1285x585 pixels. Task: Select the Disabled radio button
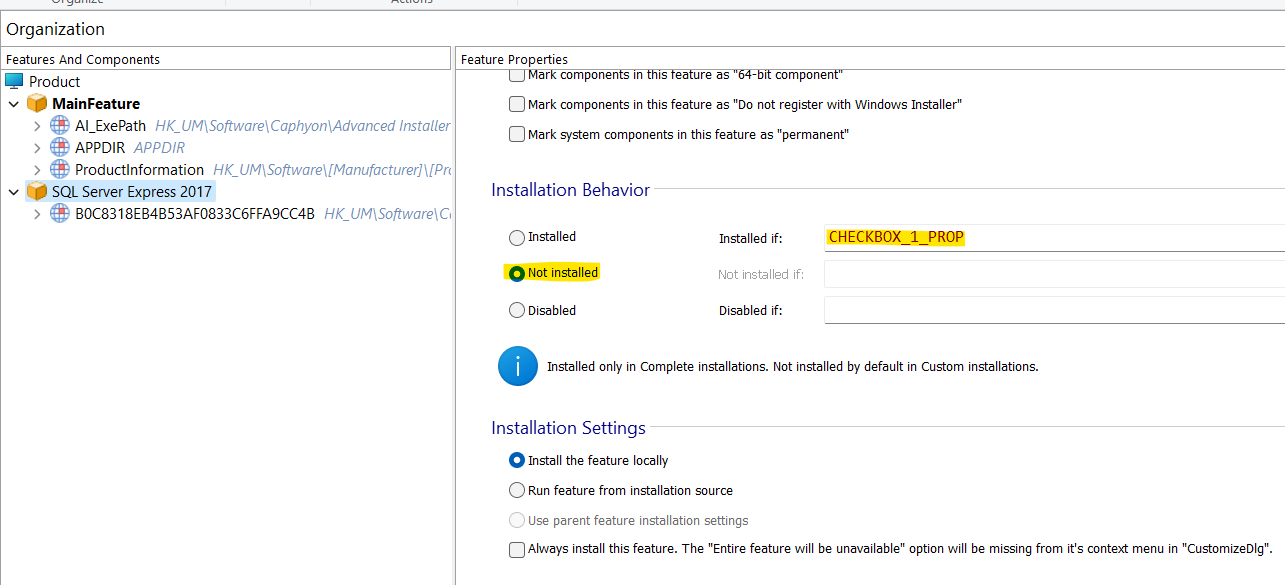pos(517,310)
